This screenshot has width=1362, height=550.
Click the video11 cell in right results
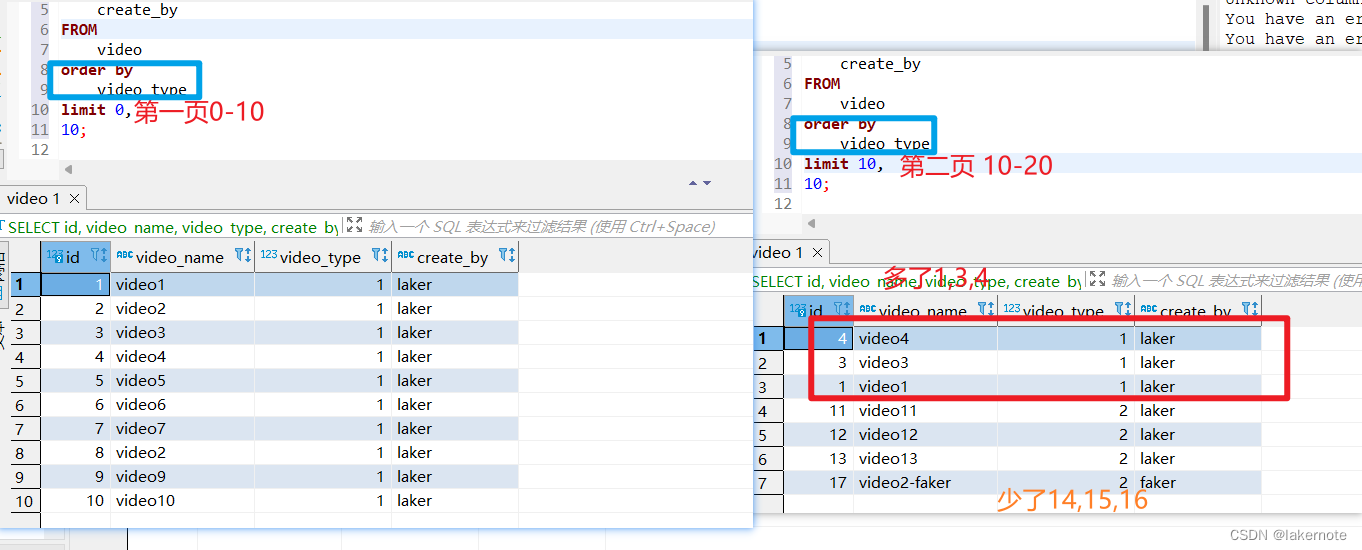[x=925, y=411]
